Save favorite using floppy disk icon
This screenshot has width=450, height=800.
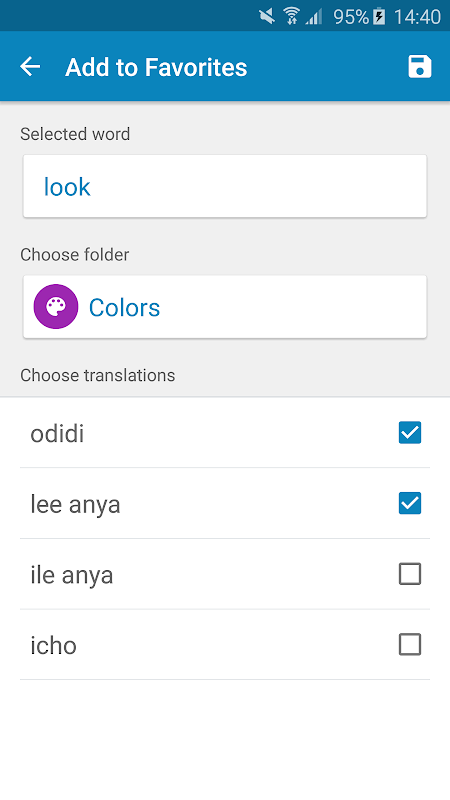(x=420, y=67)
